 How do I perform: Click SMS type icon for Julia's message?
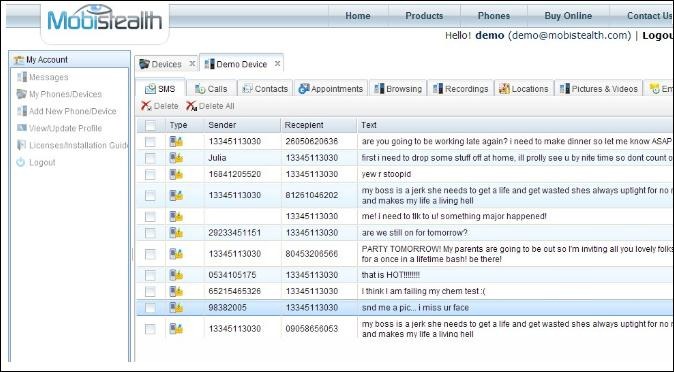(176, 158)
